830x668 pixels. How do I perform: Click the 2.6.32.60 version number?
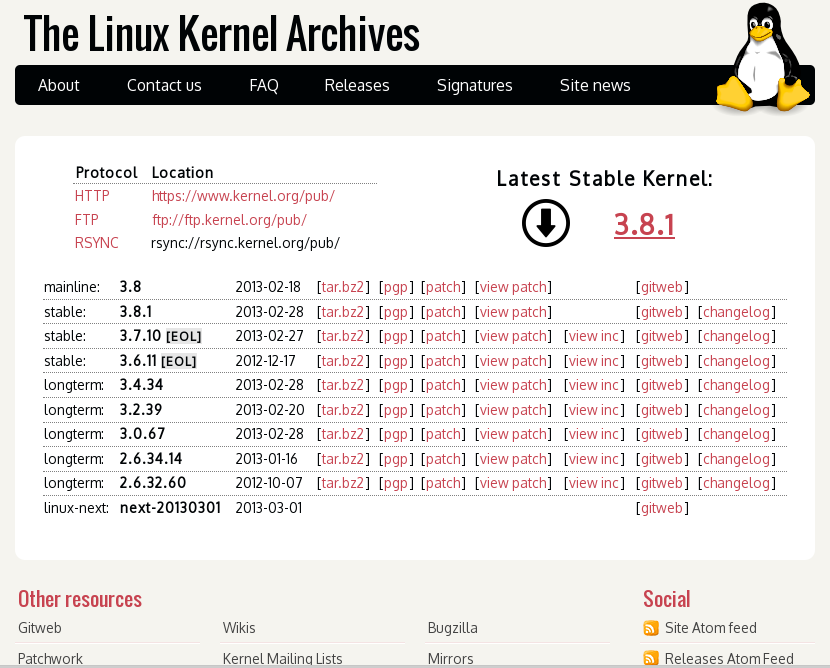tap(153, 483)
